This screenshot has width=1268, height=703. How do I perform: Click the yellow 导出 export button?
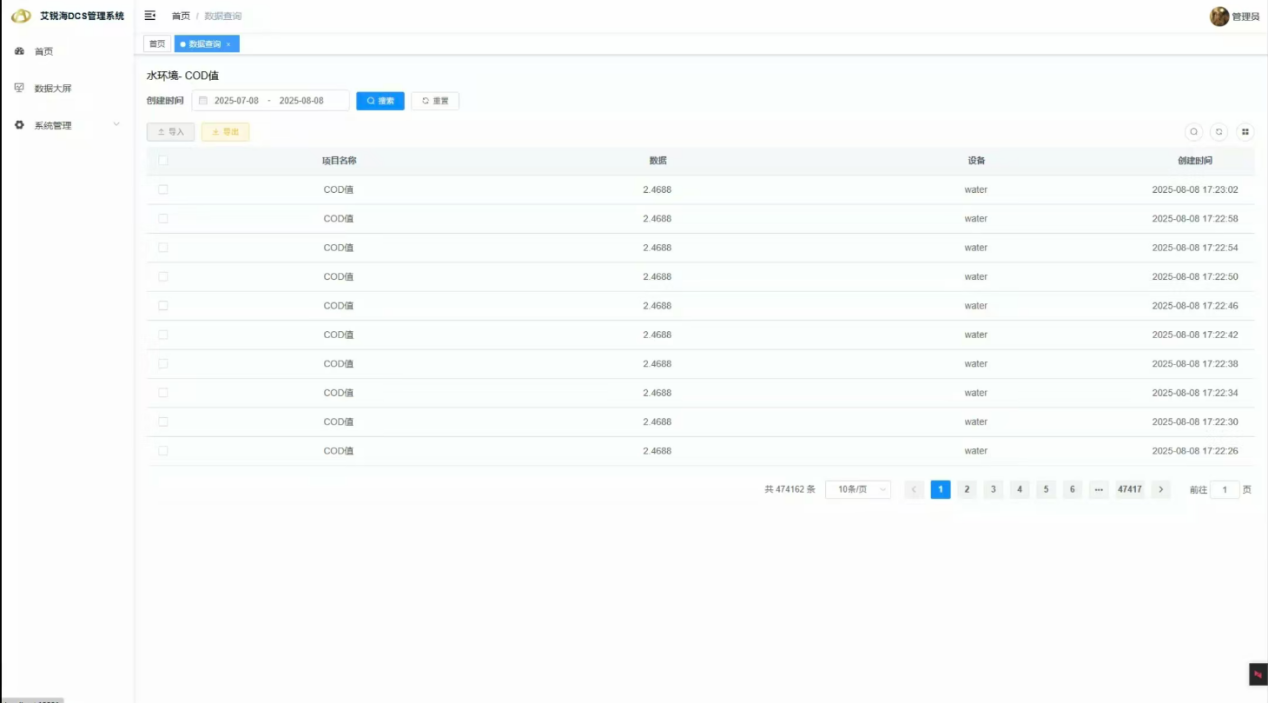coord(225,132)
